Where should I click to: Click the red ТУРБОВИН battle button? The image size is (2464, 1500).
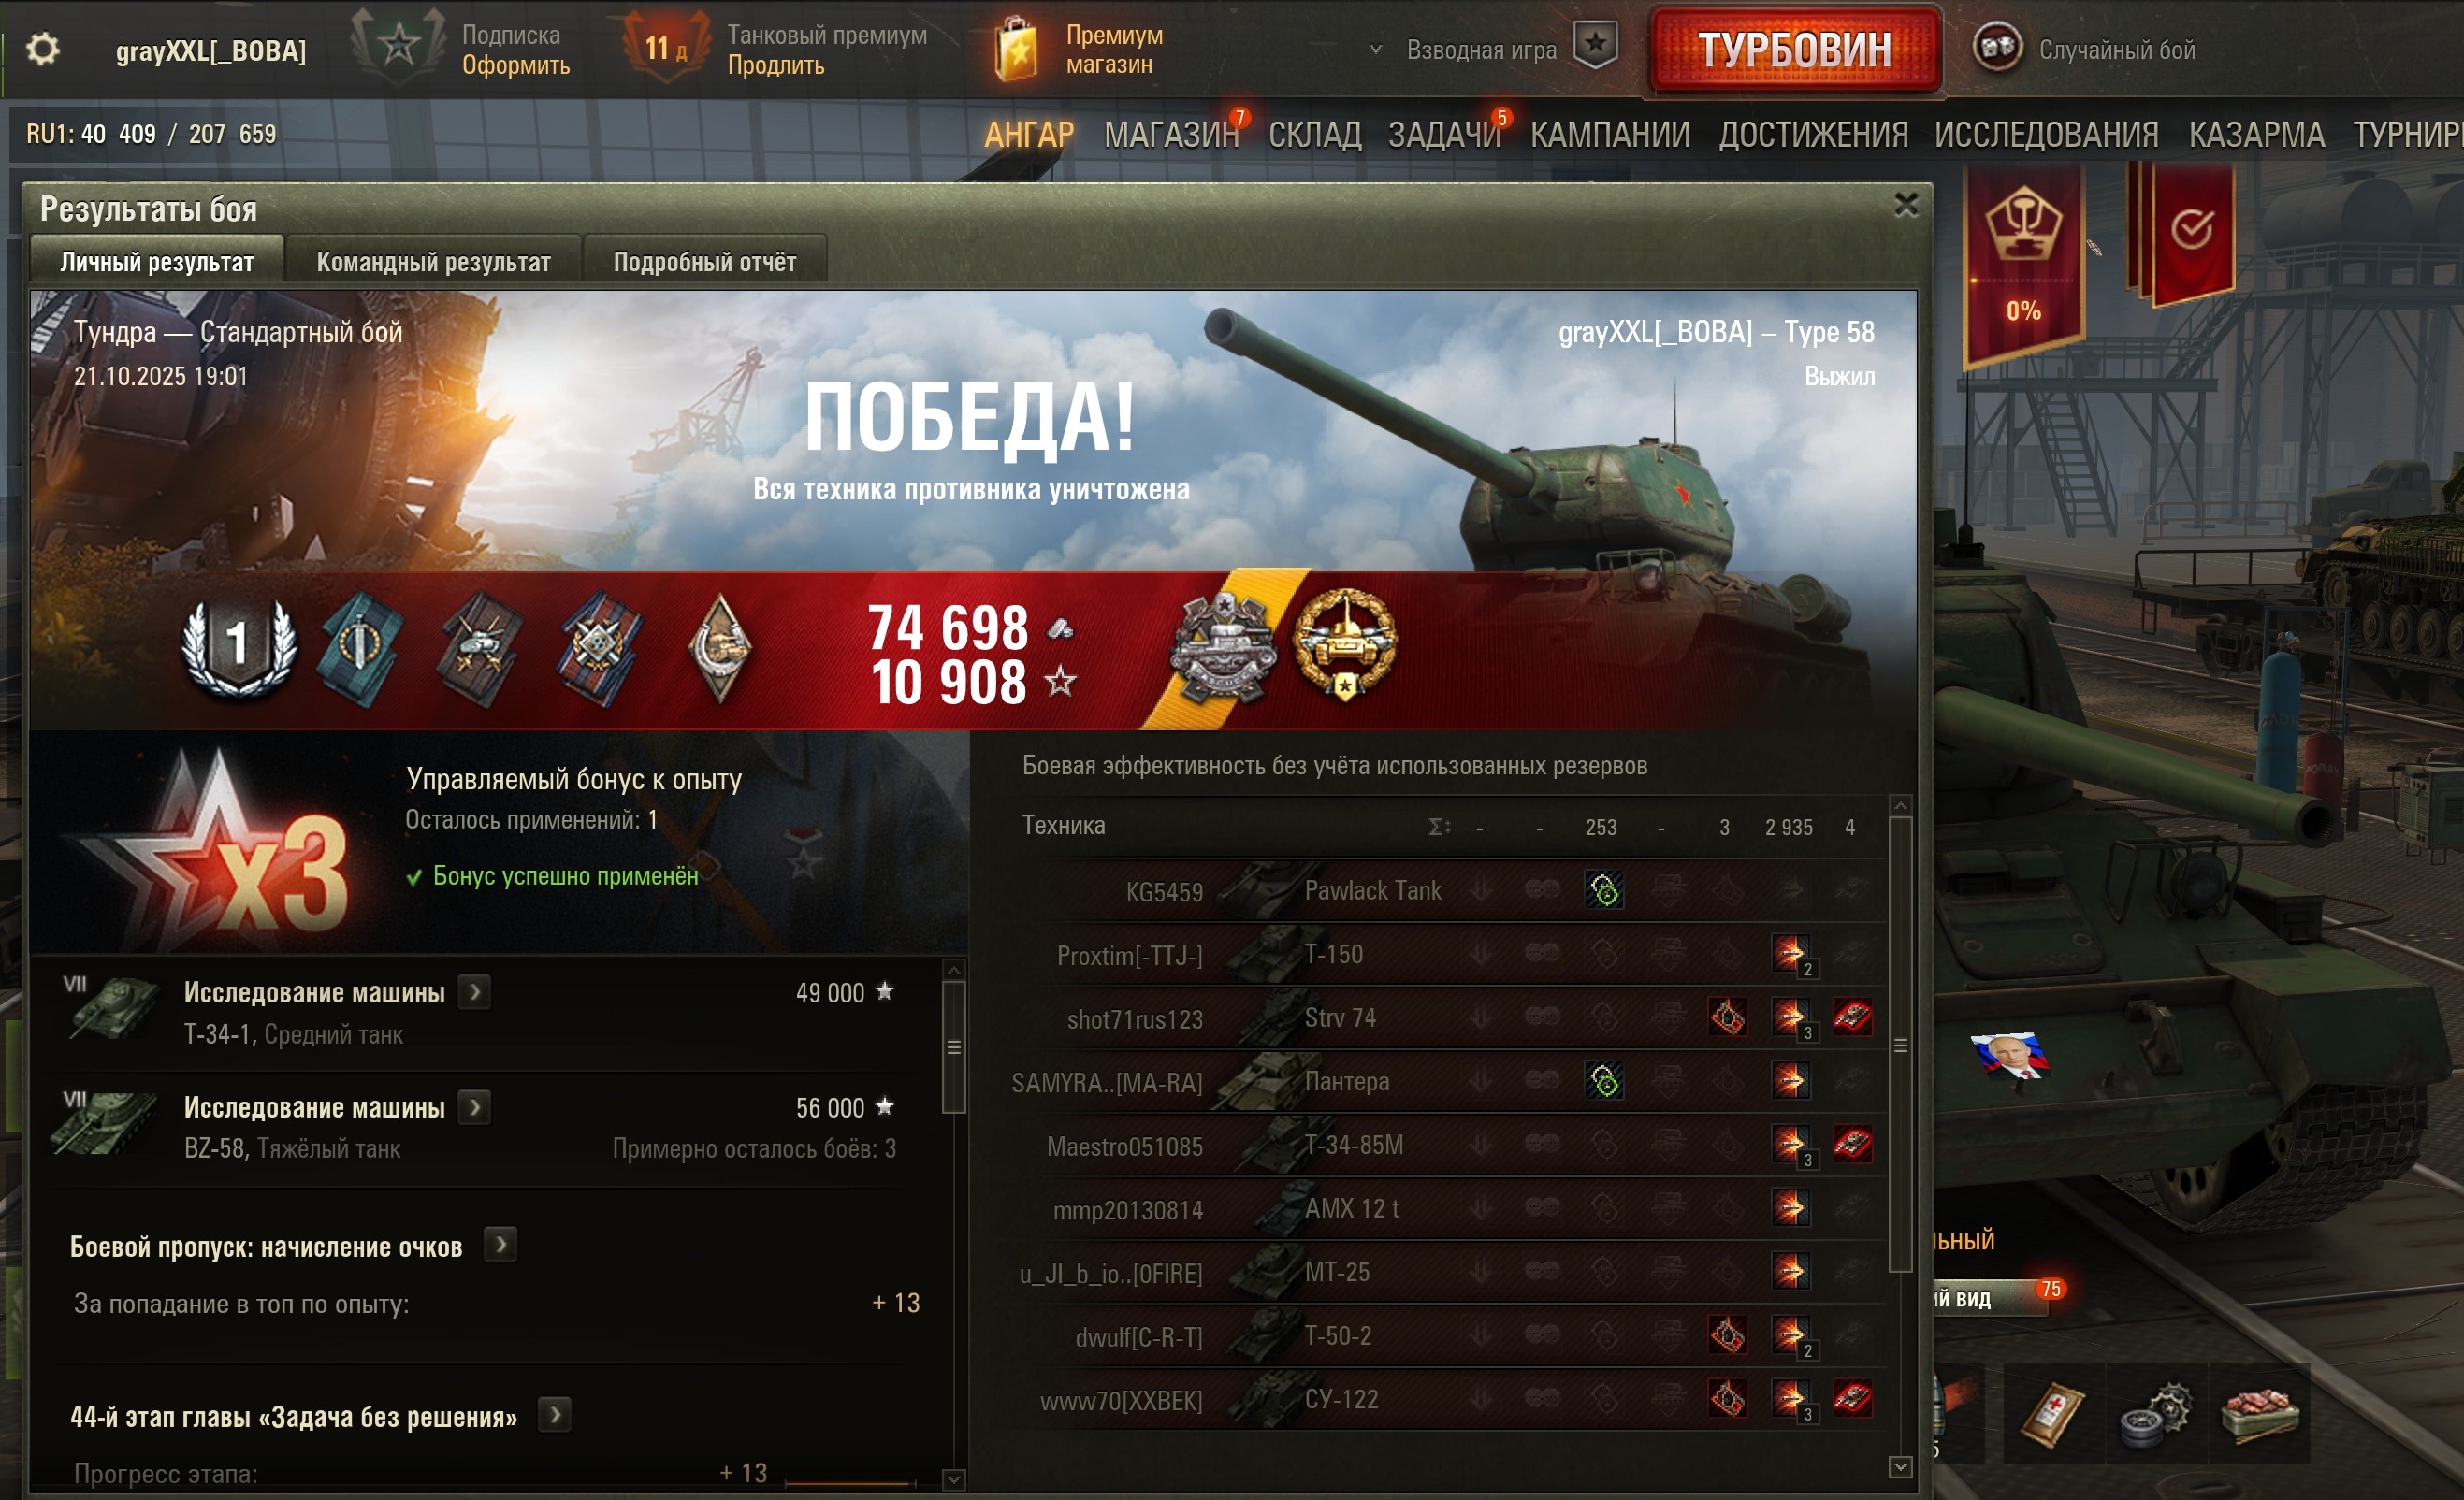(1795, 49)
